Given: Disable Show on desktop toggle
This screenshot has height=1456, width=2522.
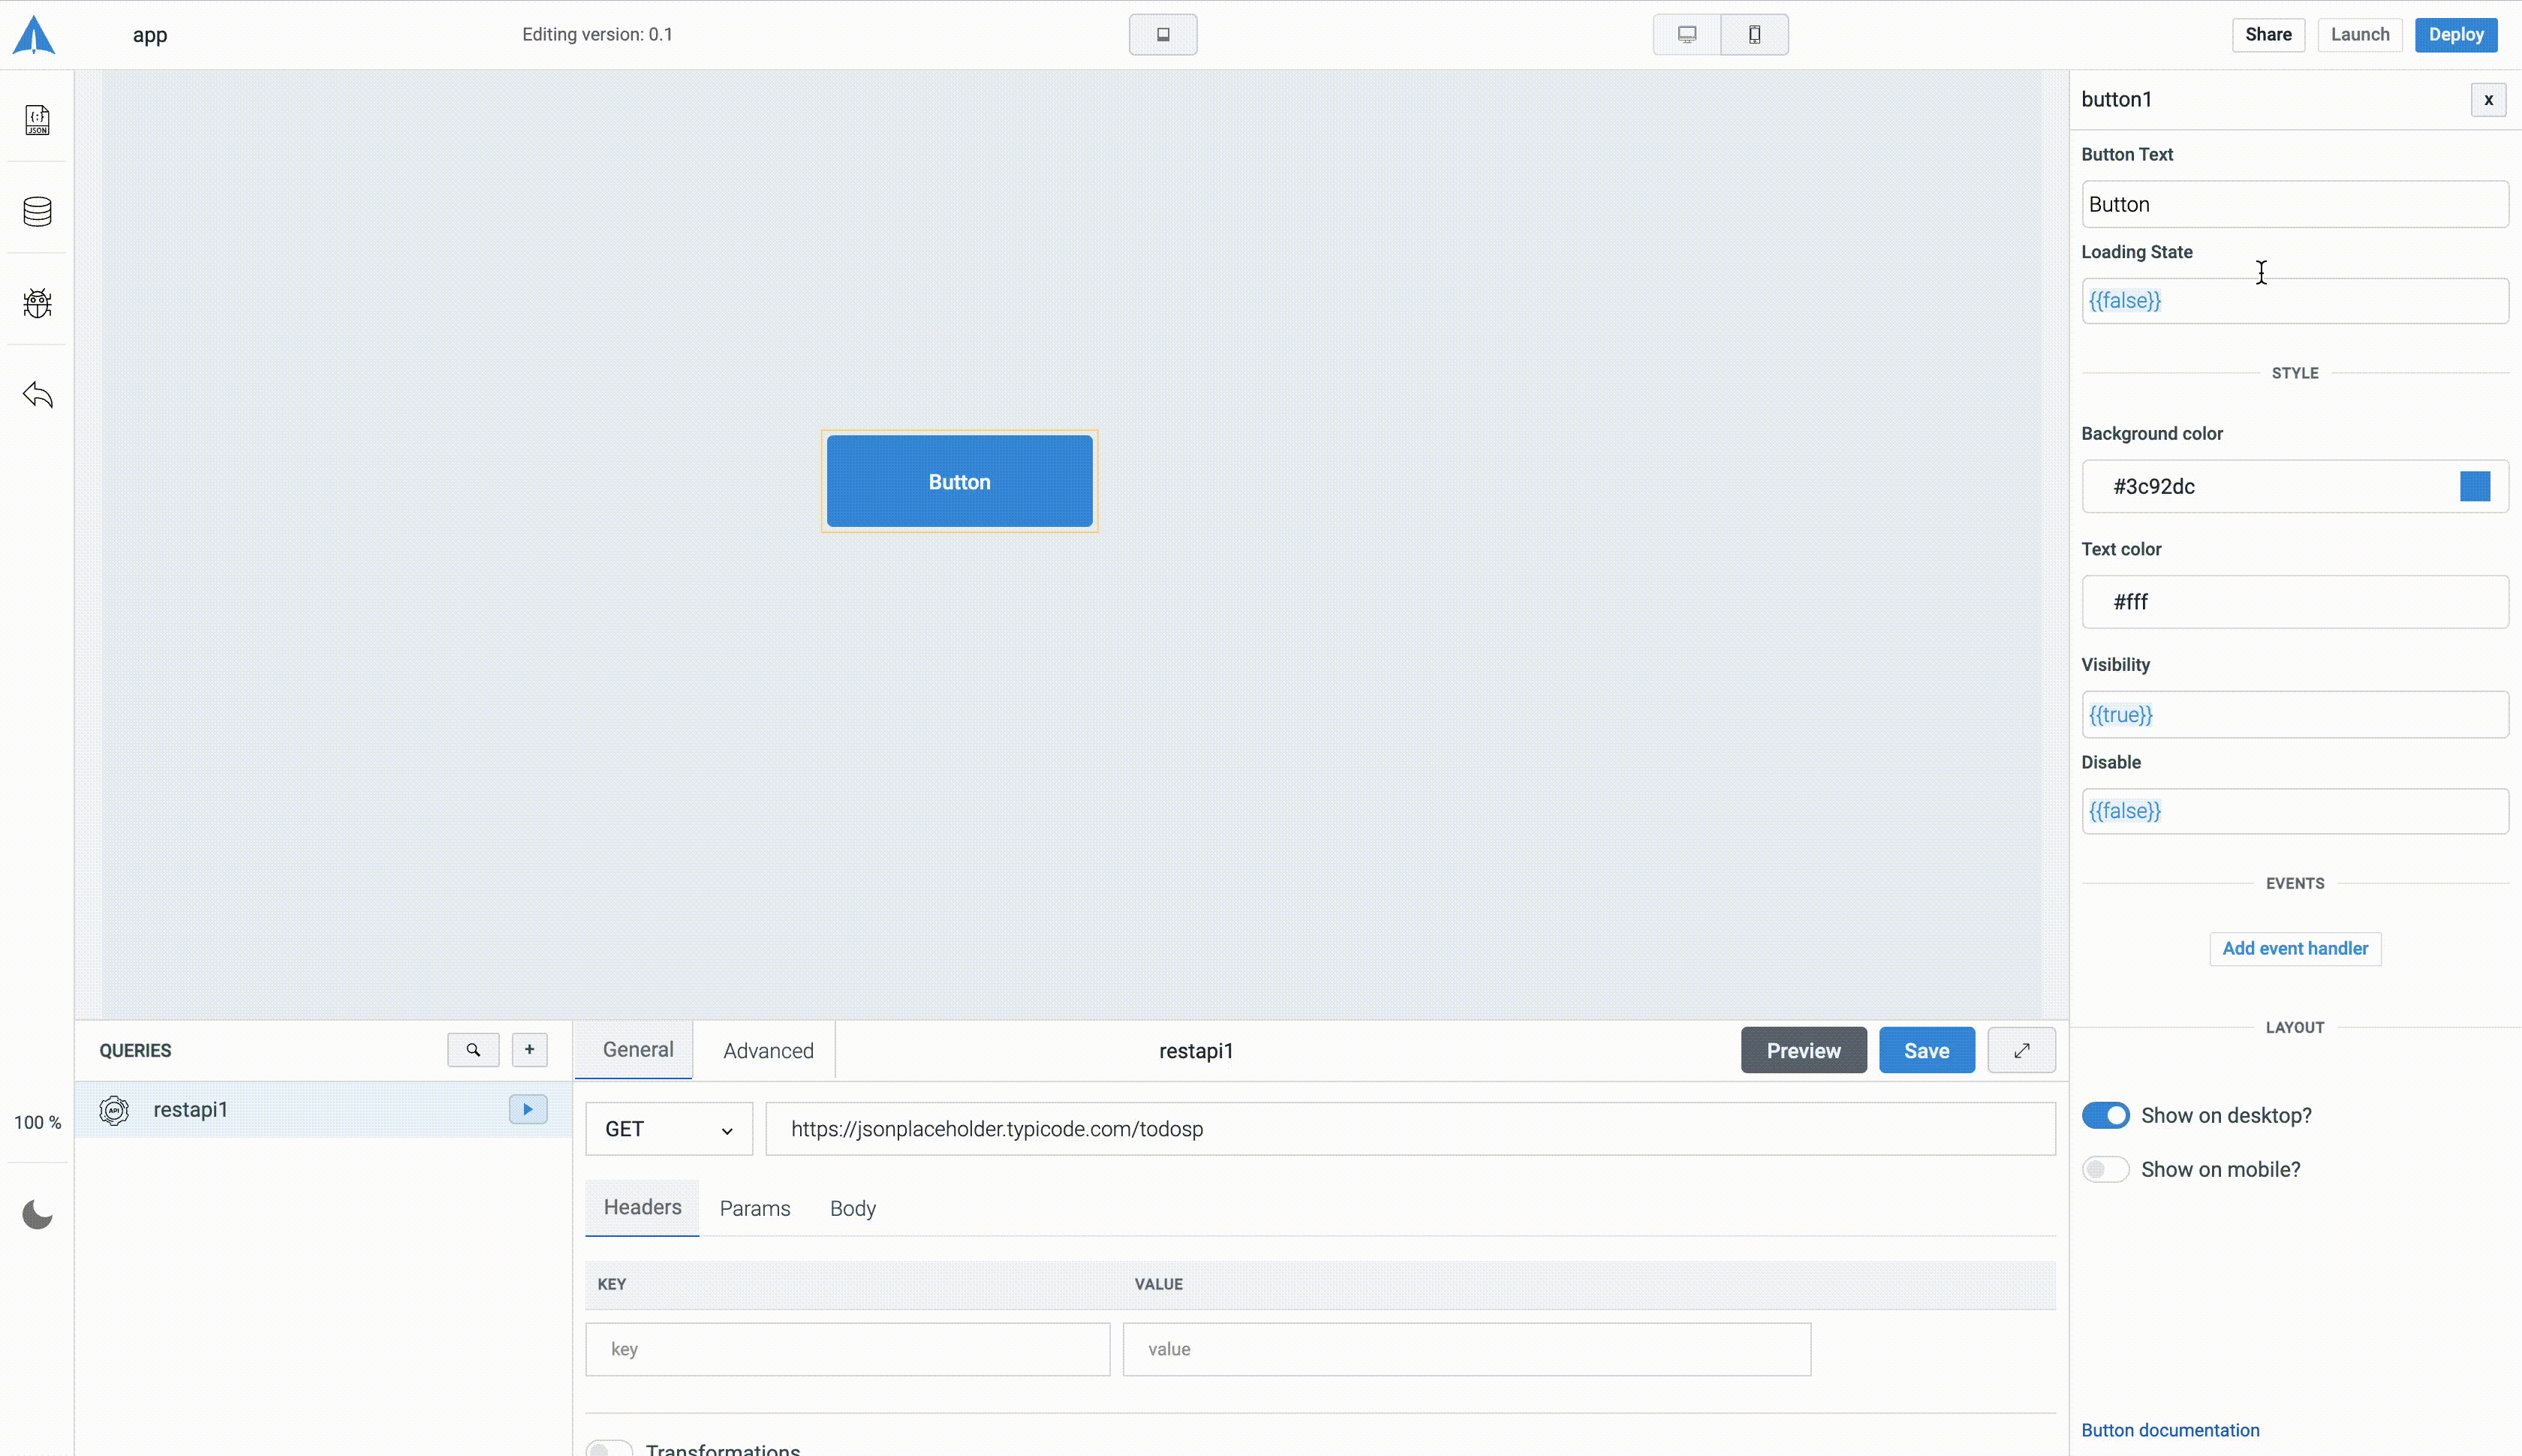Looking at the screenshot, I should point(2105,1115).
